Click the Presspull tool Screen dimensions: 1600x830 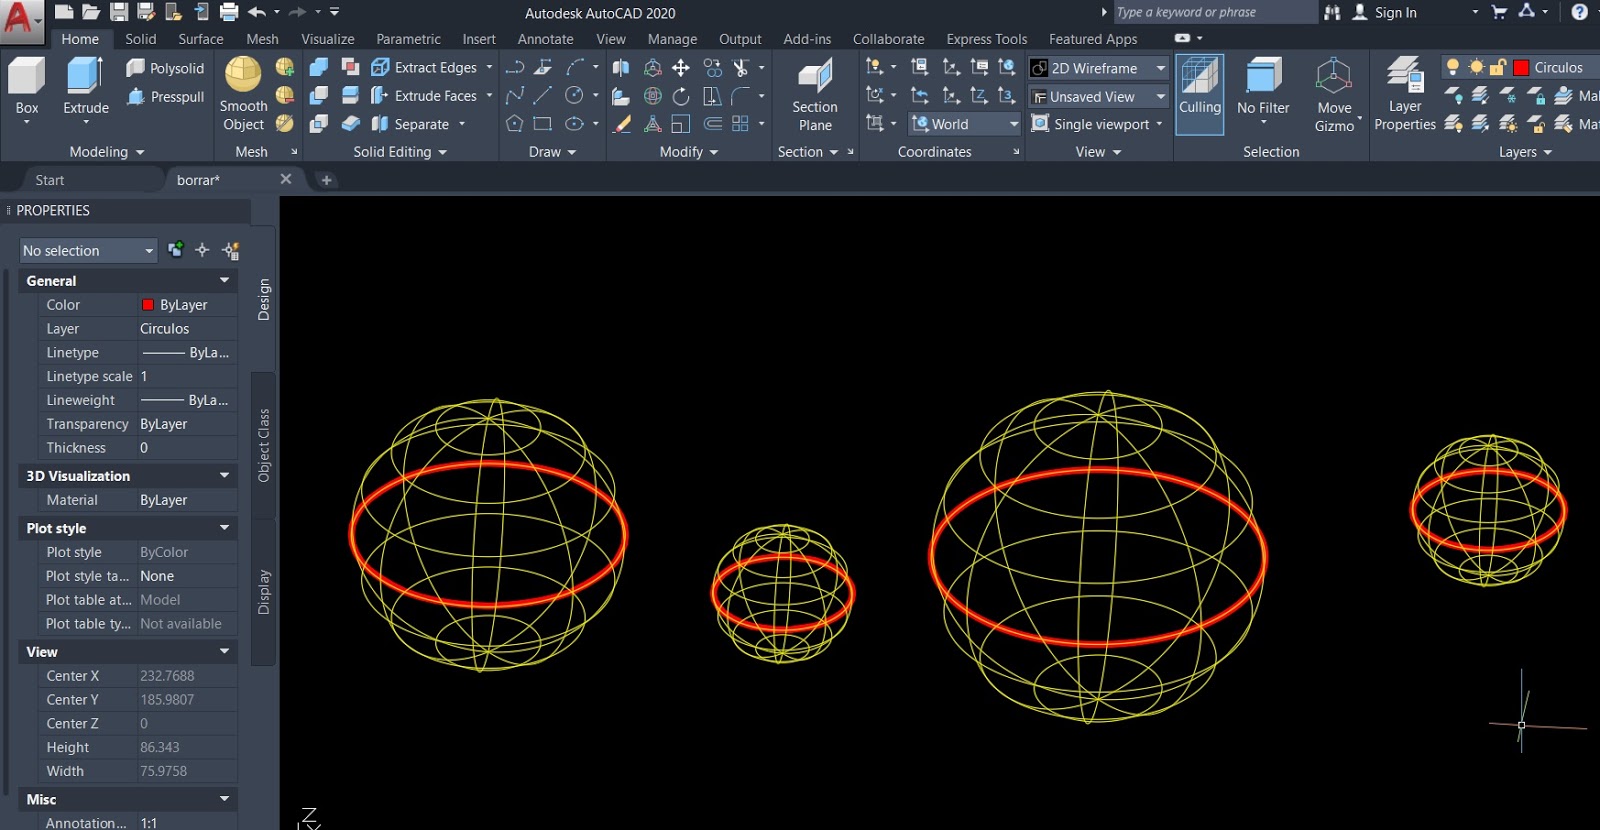pyautogui.click(x=165, y=97)
